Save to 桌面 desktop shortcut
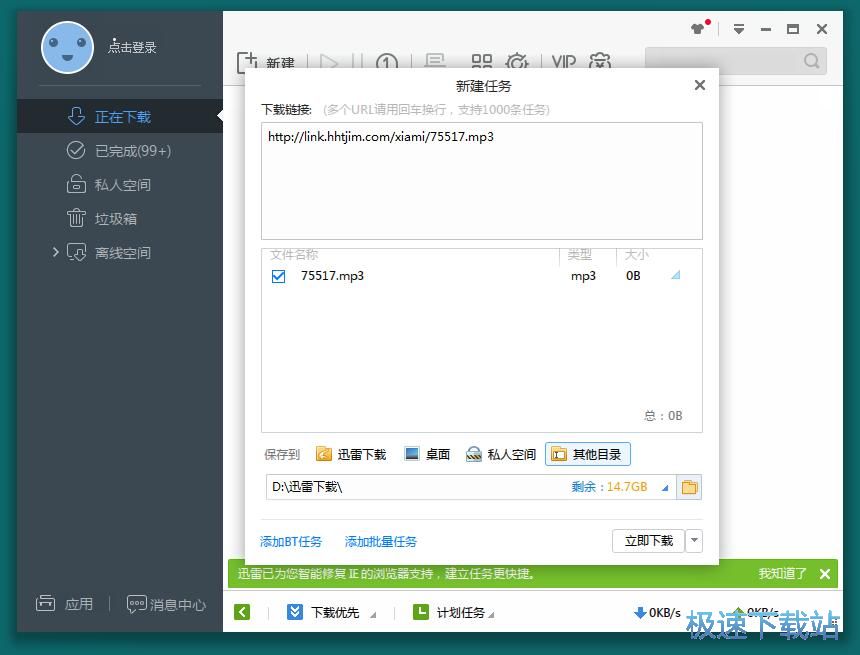 [427, 454]
